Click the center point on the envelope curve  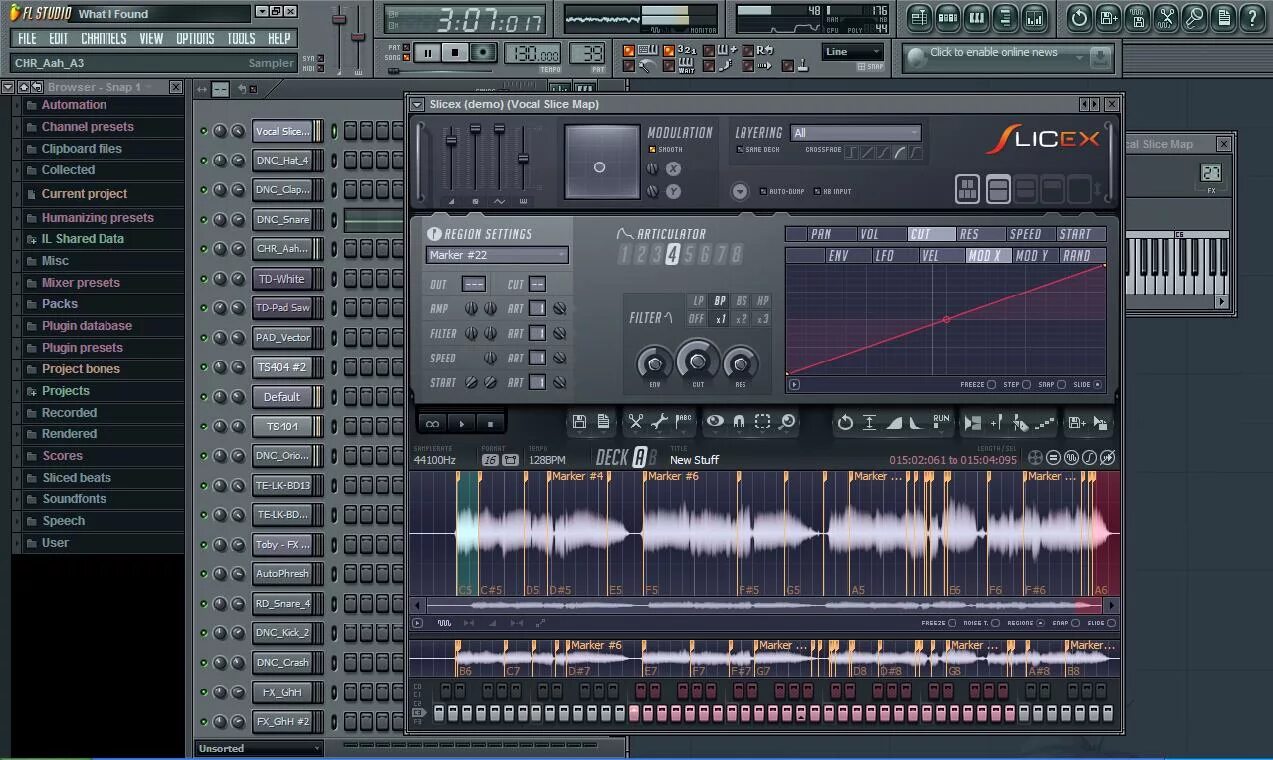click(946, 320)
